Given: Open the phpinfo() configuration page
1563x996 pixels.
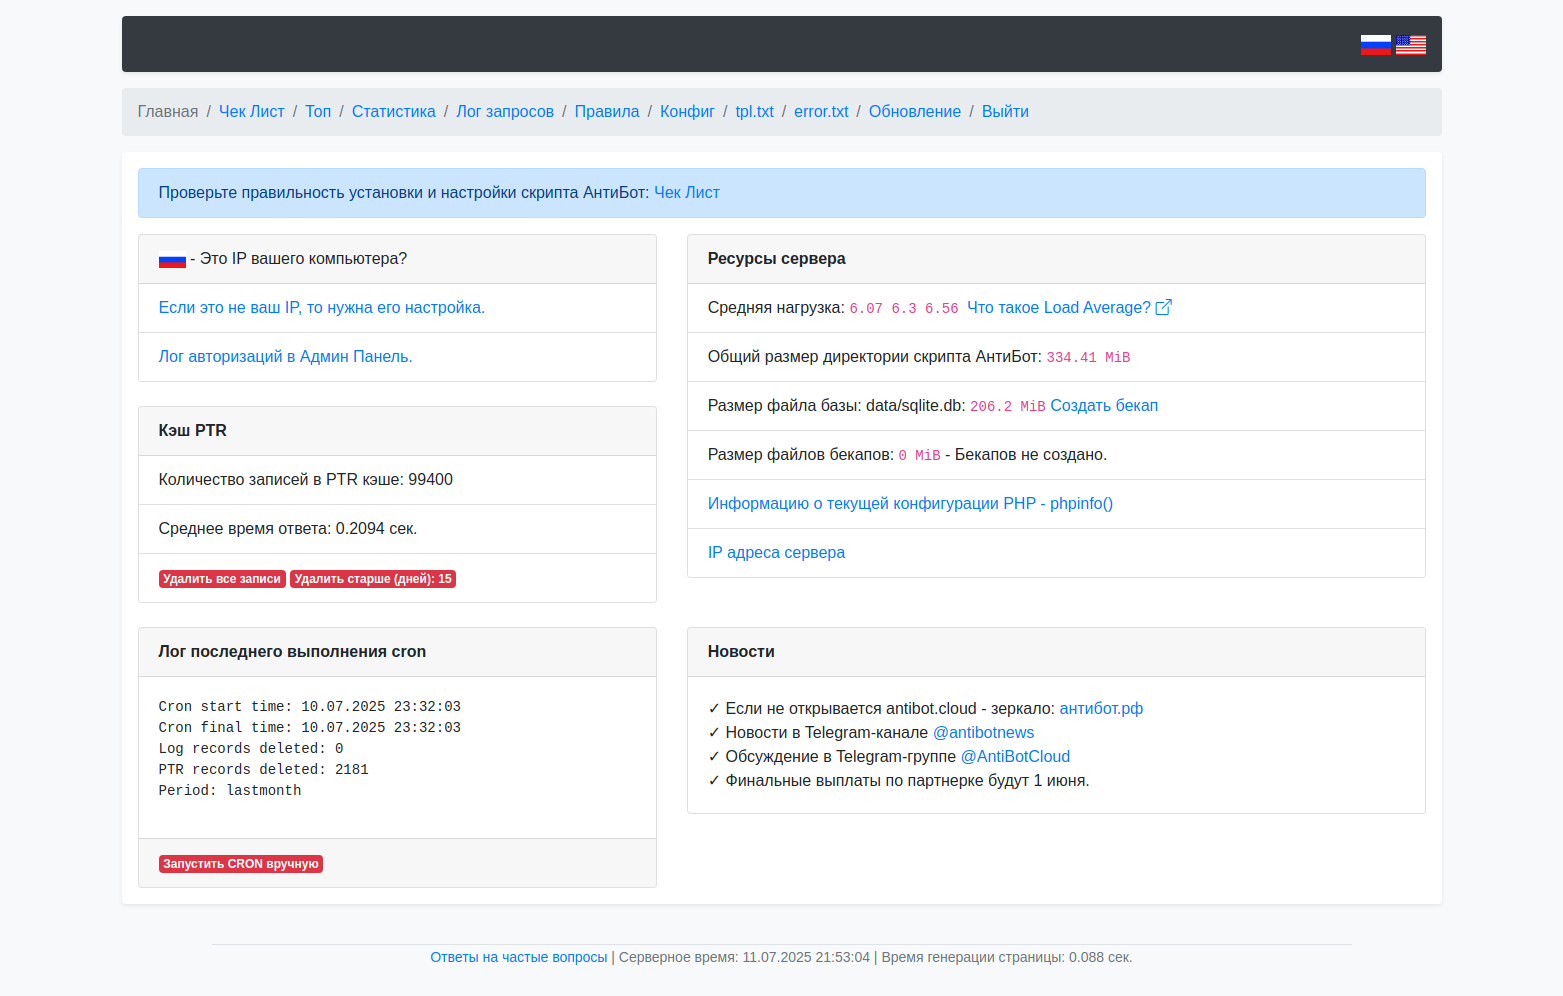Looking at the screenshot, I should pos(910,503).
